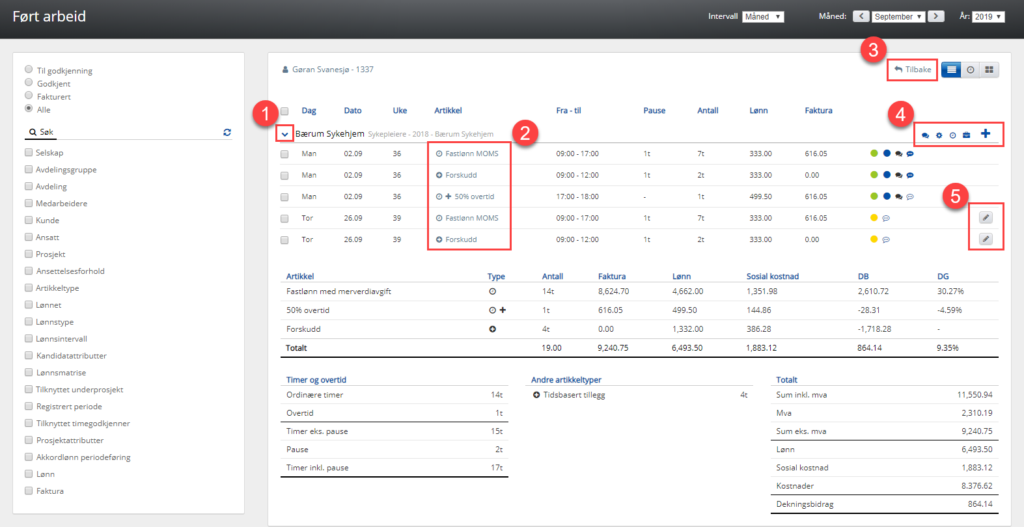The width and height of the screenshot is (1024, 527).
Task: Click the blue plus add-entry icon
Action: coord(986,133)
